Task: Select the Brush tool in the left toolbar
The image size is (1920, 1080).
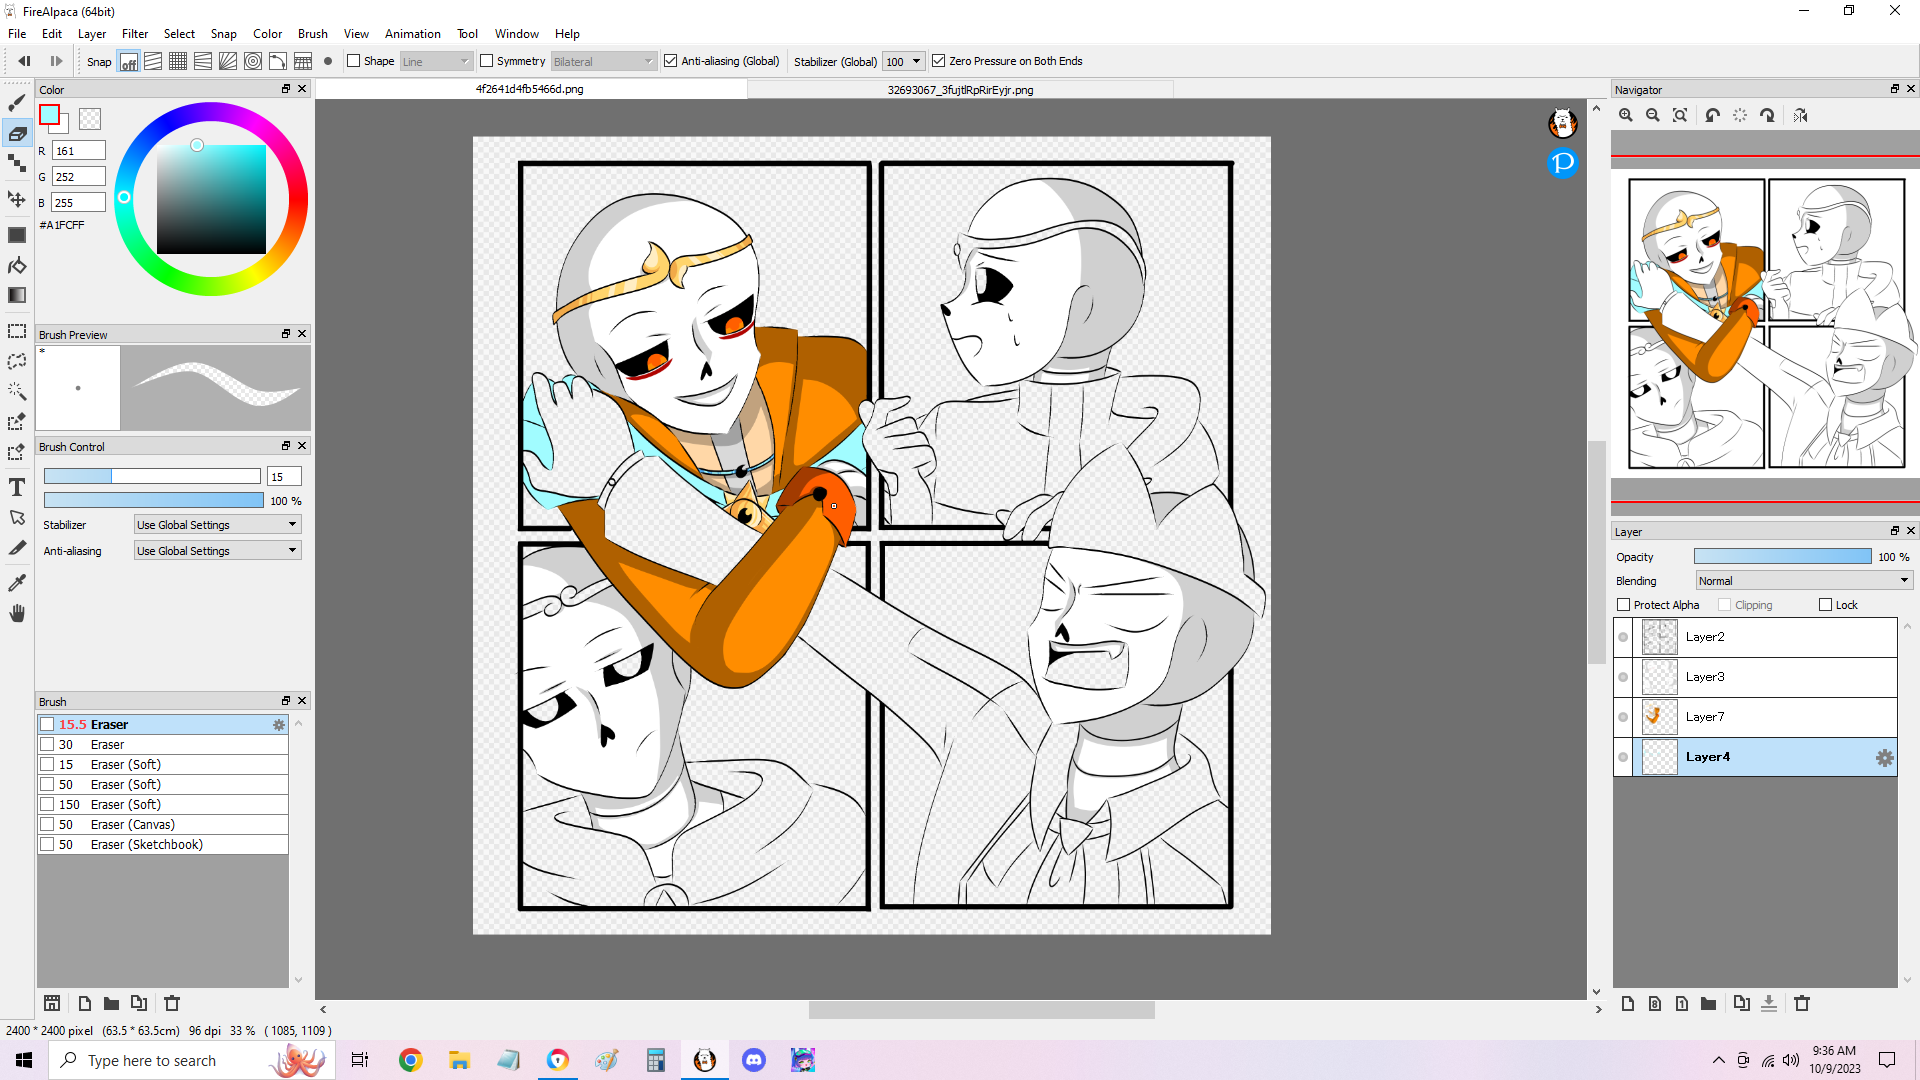Action: (x=17, y=103)
